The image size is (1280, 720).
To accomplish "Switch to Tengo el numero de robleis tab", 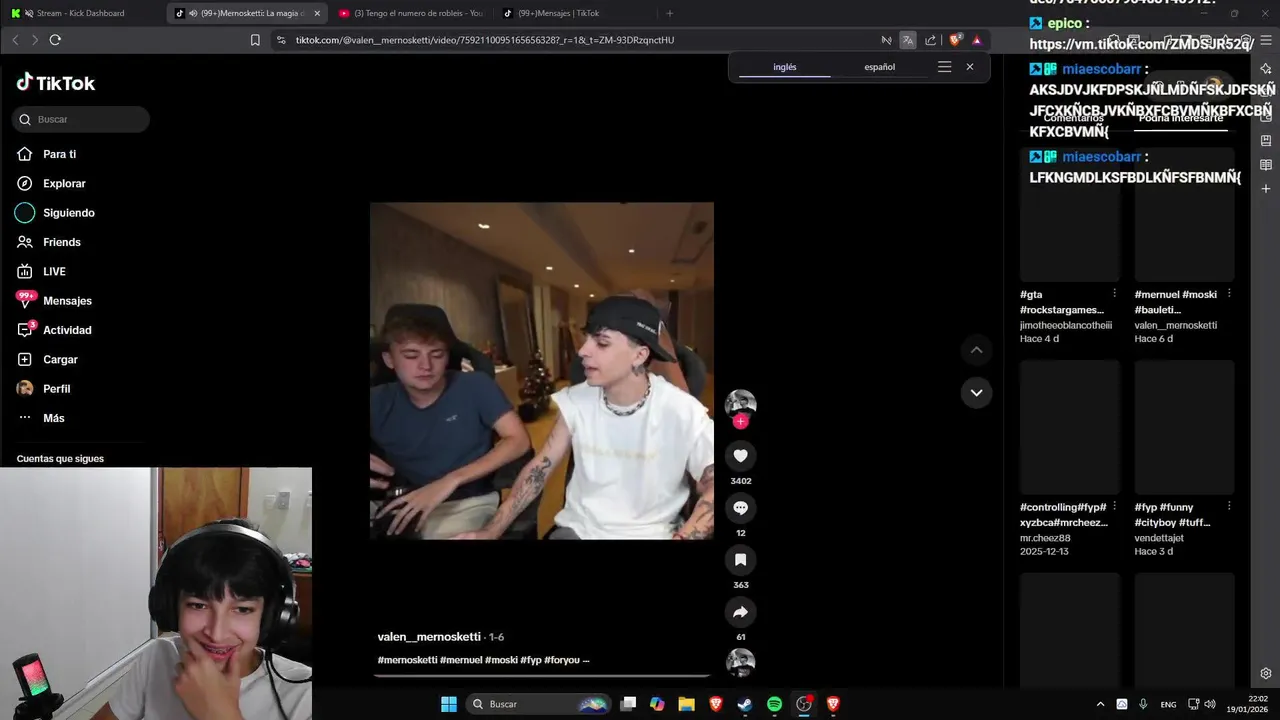I will coord(410,13).
